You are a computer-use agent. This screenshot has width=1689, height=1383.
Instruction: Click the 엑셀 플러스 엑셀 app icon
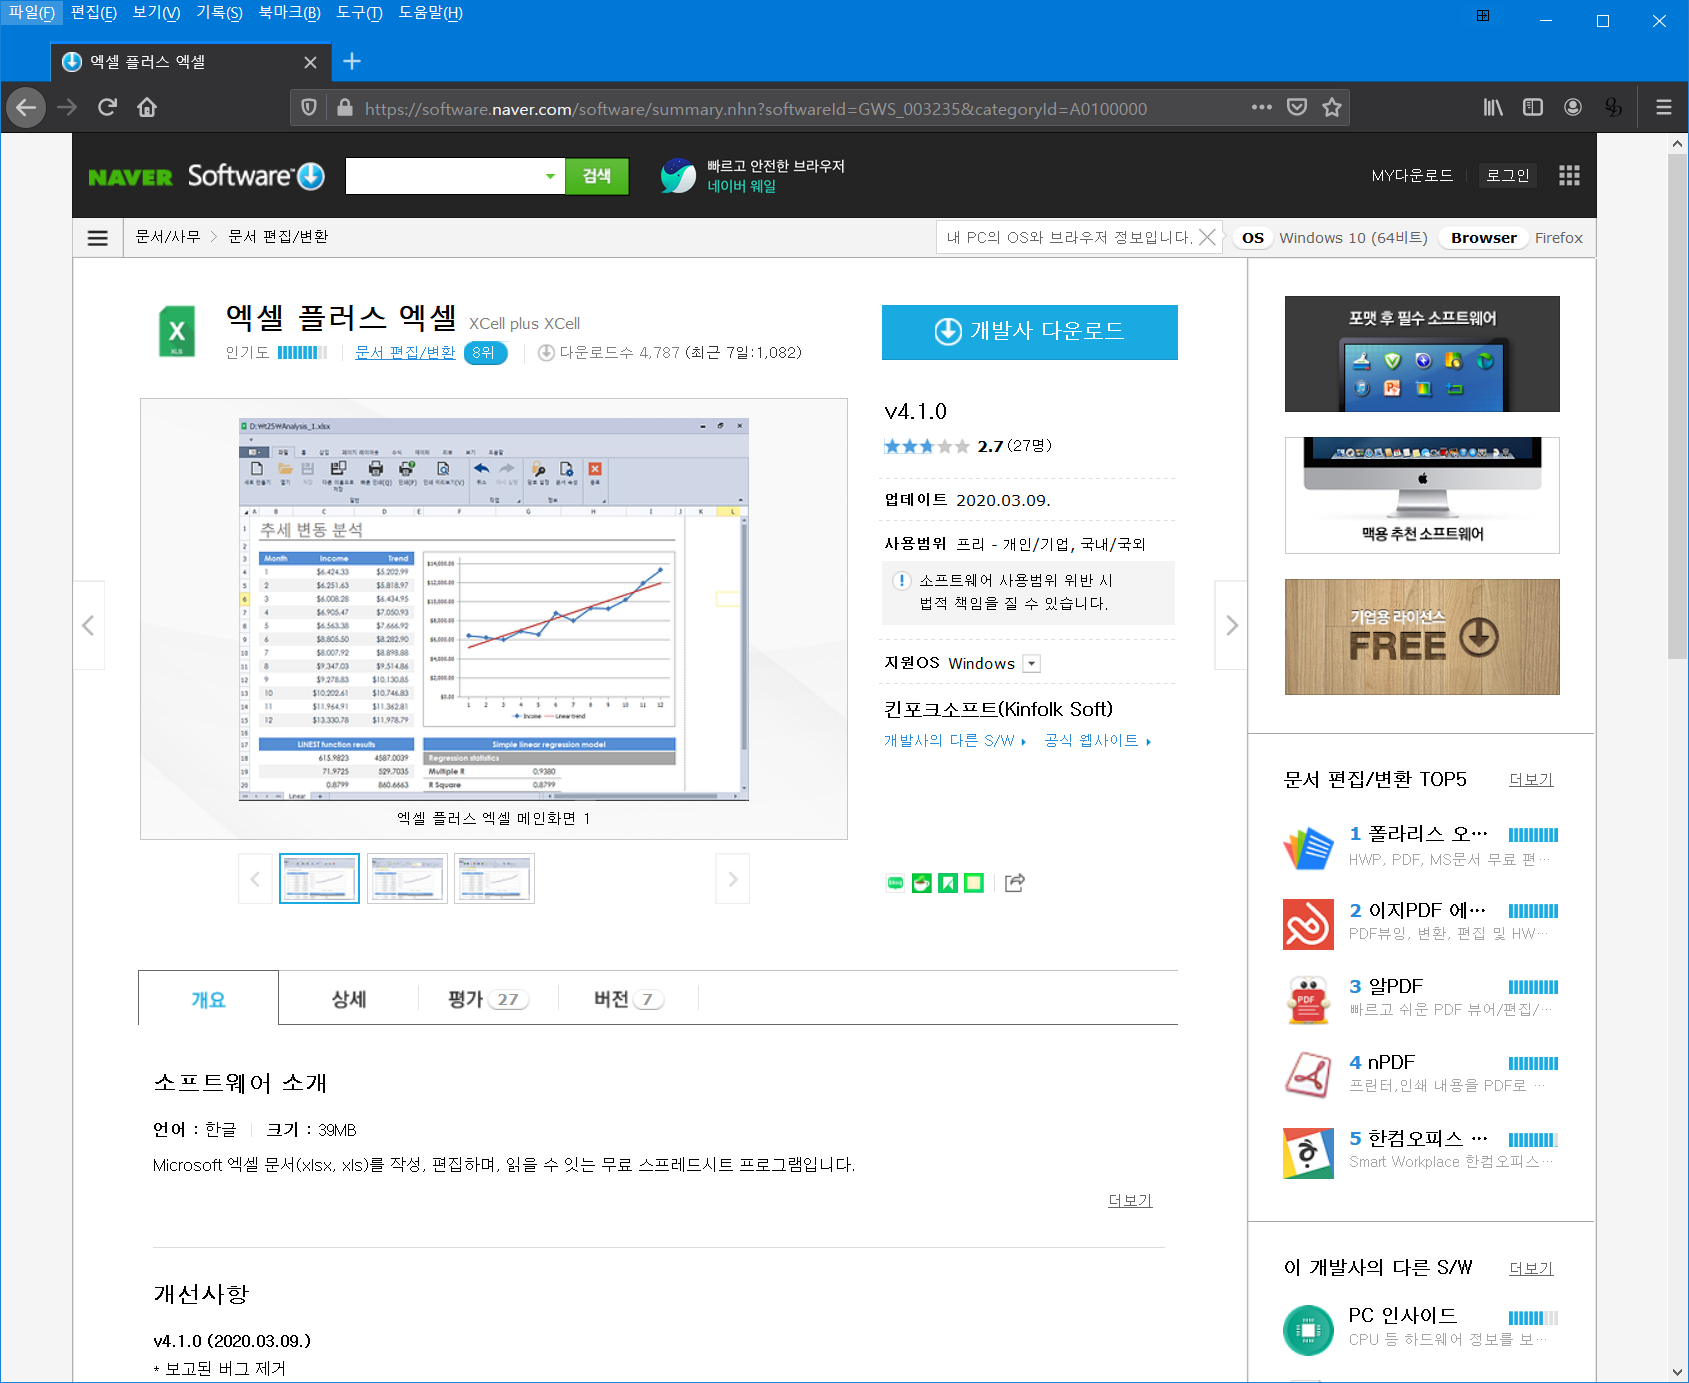coord(177,332)
